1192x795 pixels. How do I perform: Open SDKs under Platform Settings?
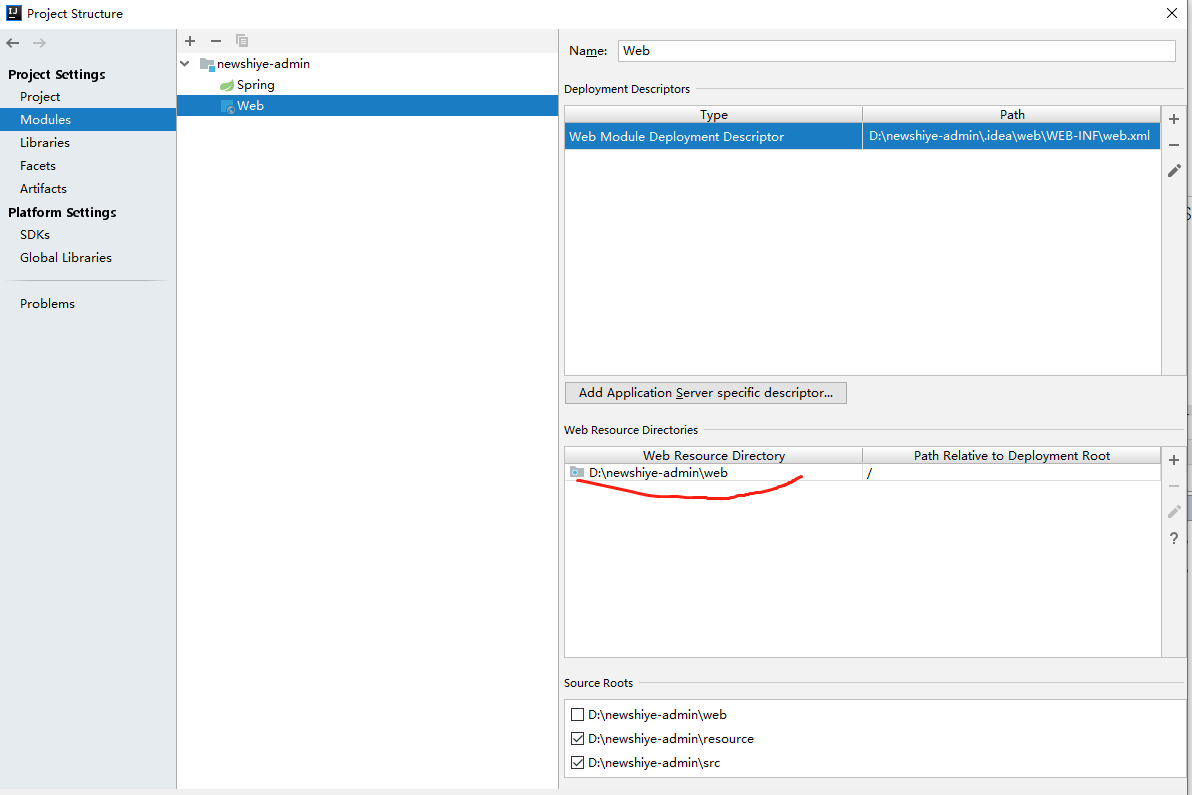point(35,235)
